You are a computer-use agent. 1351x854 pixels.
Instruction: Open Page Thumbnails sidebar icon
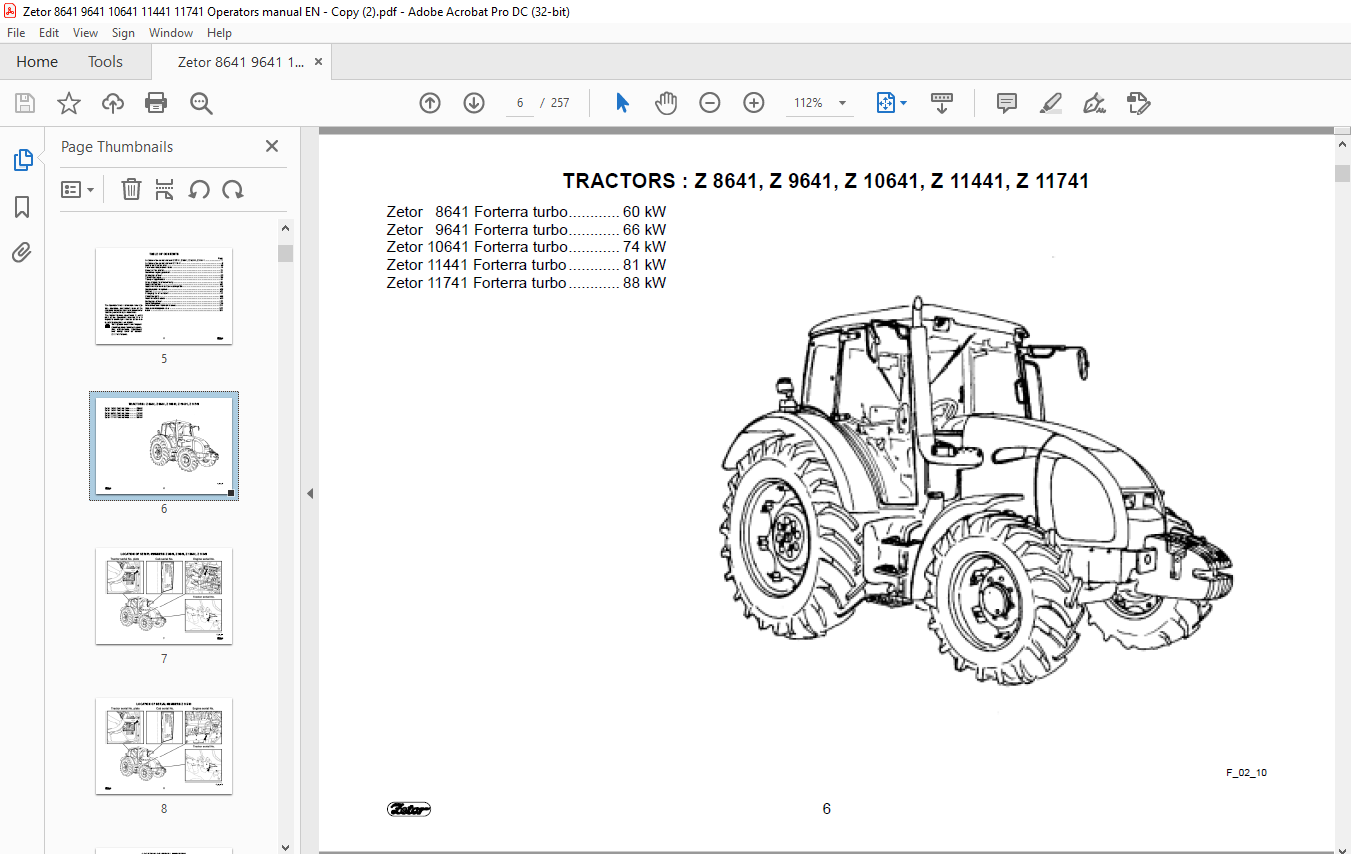[22, 159]
